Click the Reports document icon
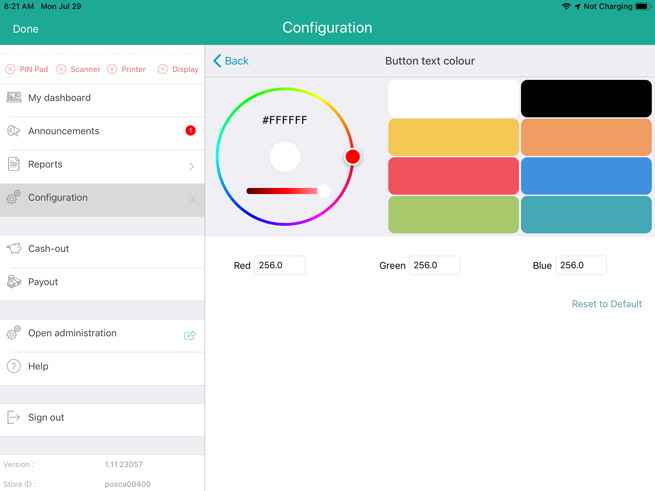 click(x=14, y=164)
